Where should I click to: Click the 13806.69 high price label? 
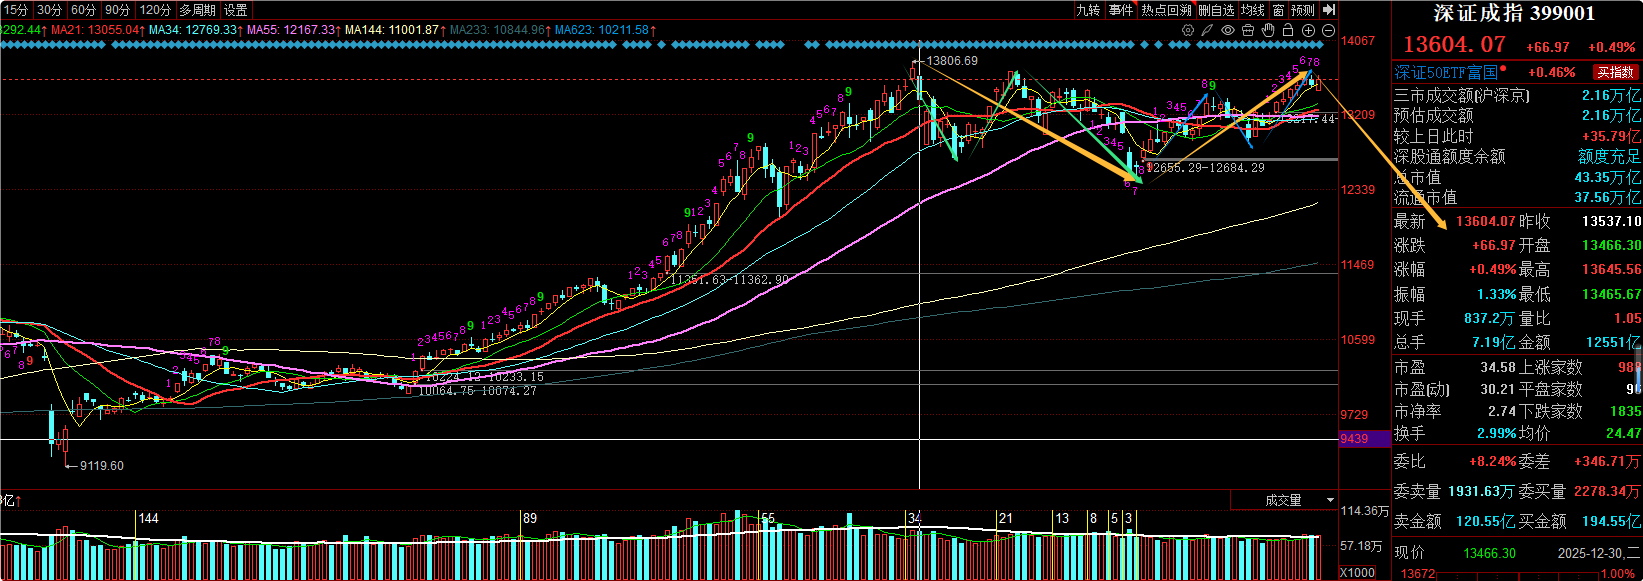tap(952, 61)
